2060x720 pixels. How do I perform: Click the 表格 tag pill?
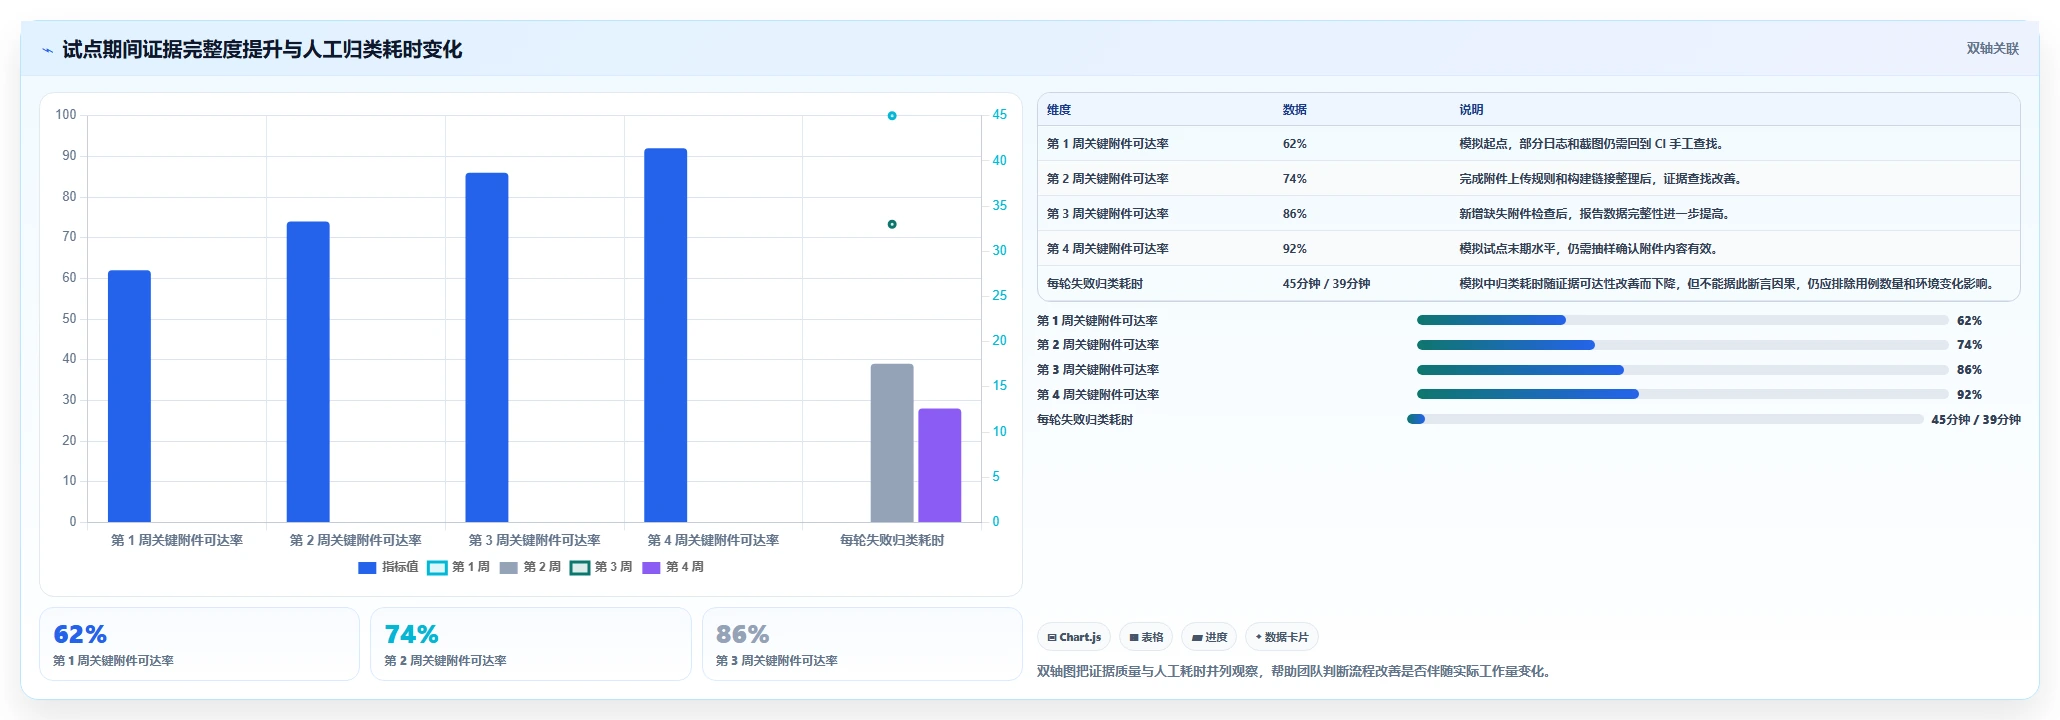[1146, 637]
